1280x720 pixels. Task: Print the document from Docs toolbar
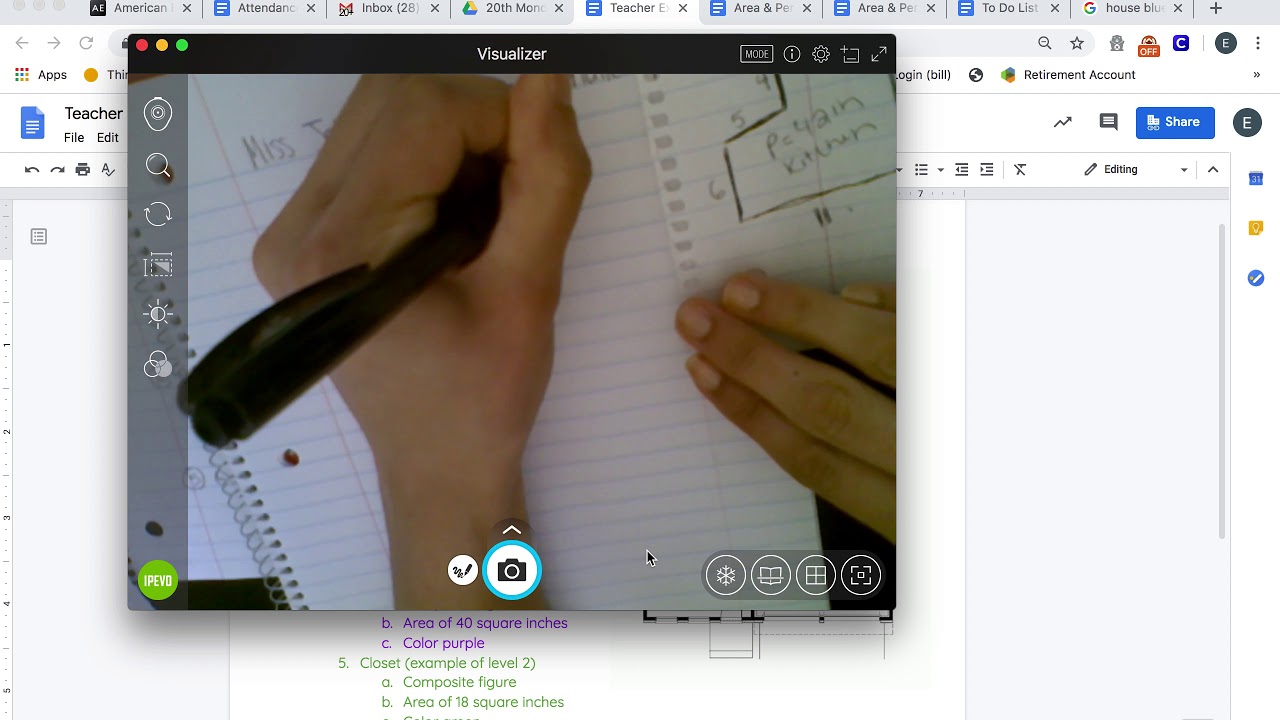click(x=83, y=170)
